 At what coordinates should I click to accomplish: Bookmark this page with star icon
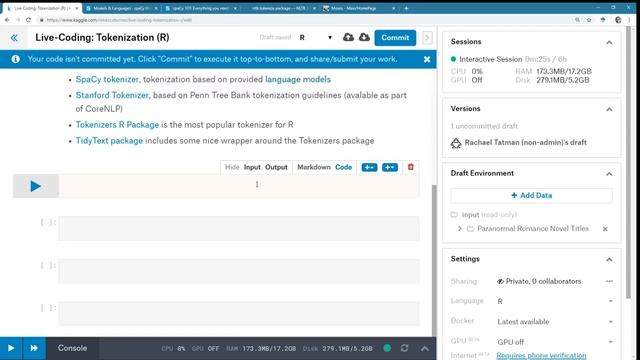click(589, 20)
